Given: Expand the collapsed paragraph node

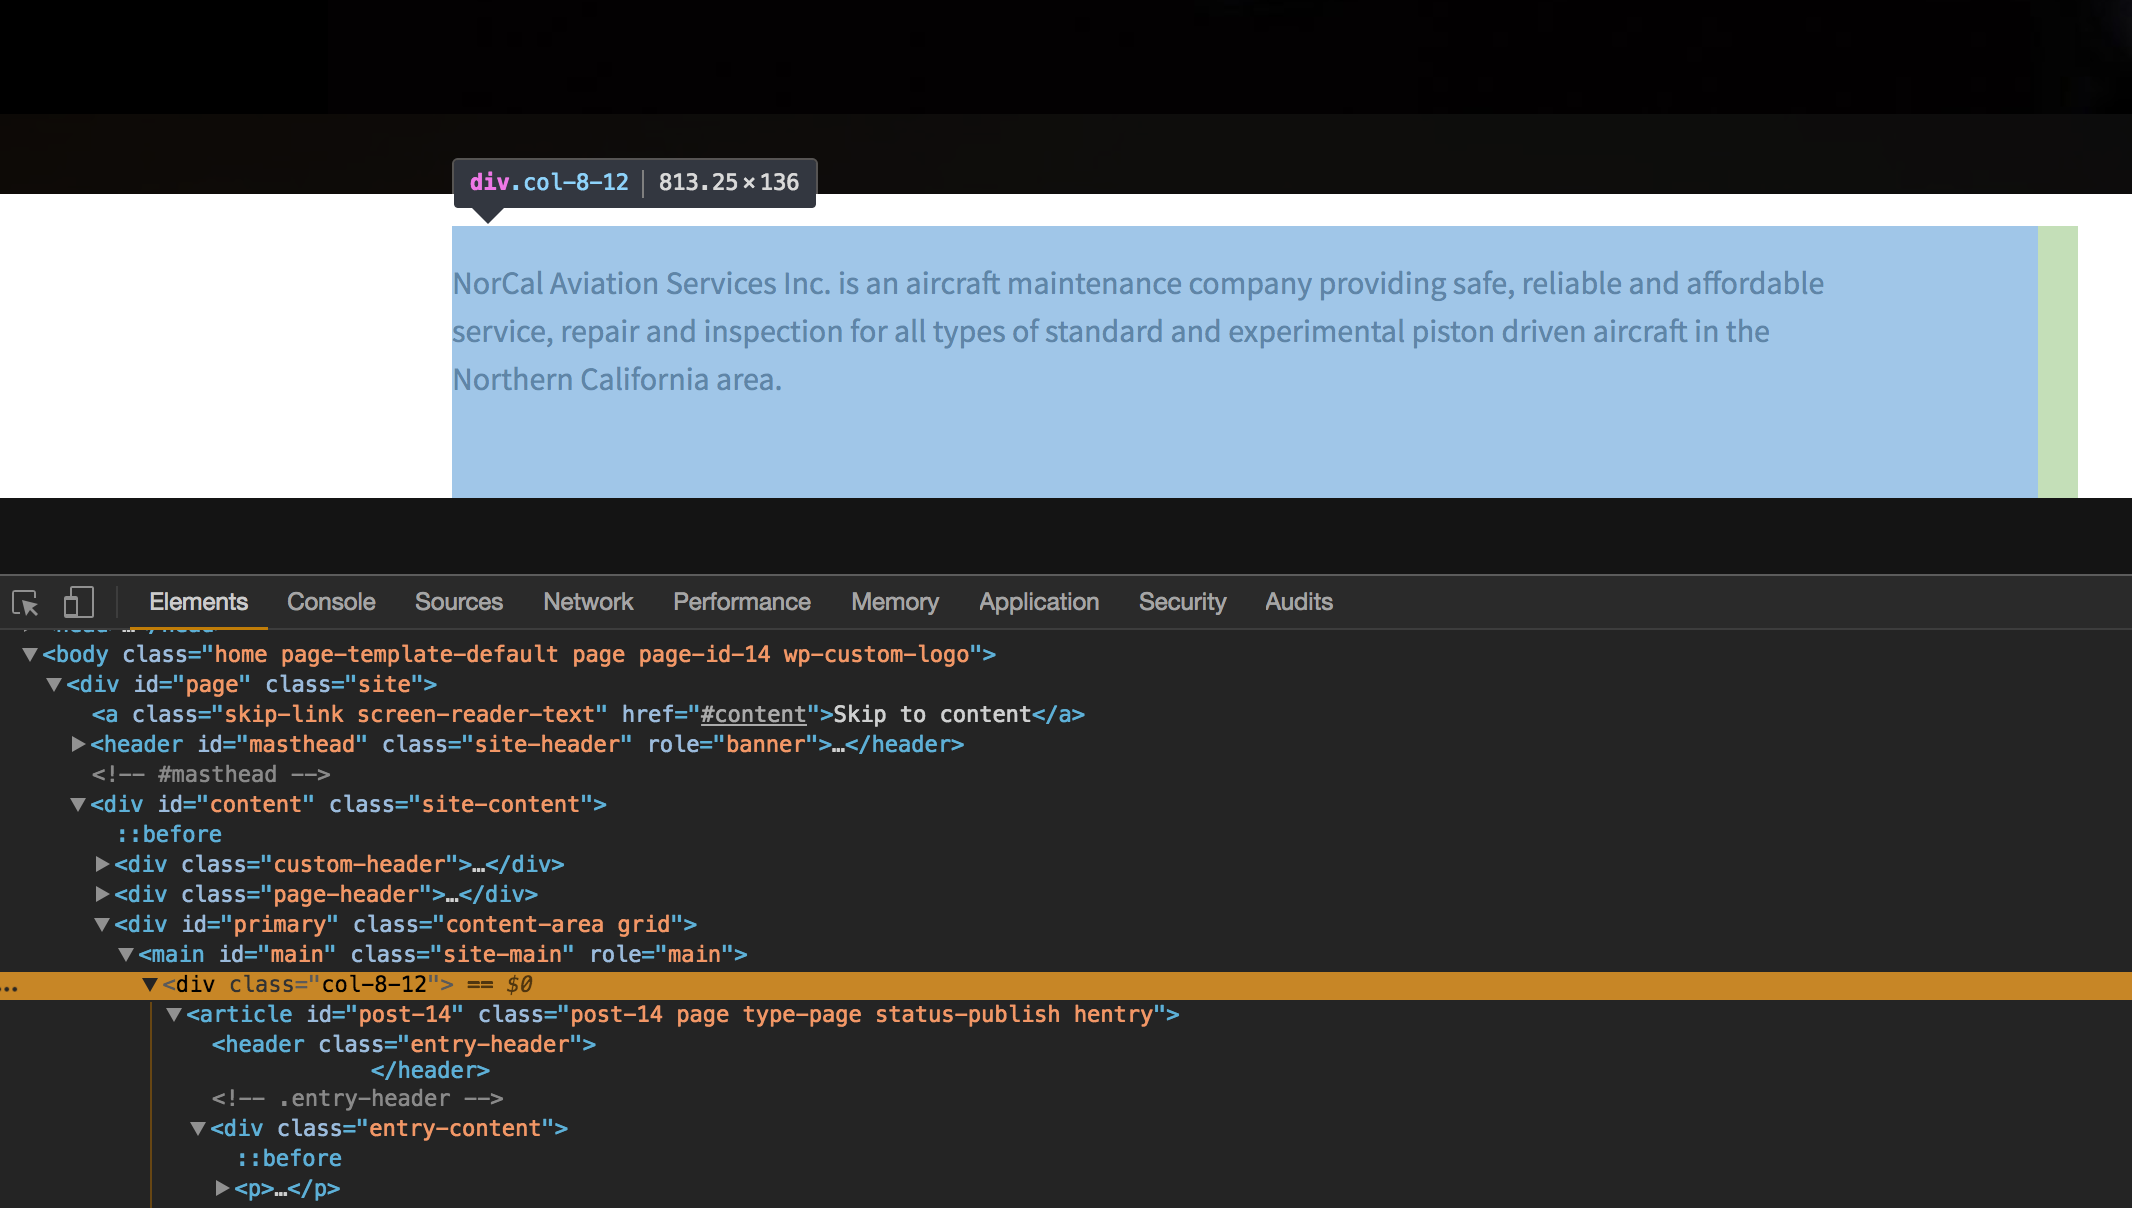Looking at the screenshot, I should [222, 1188].
